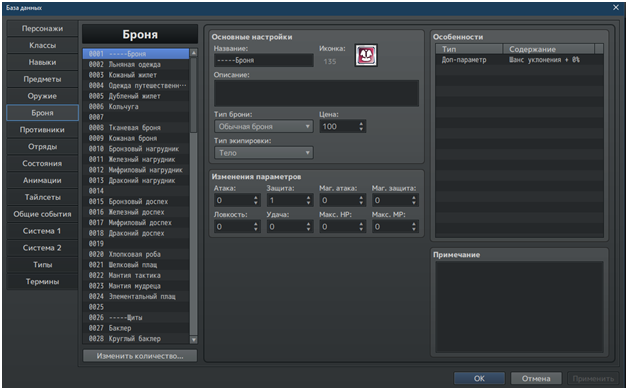
Task: Click armor list scroll up arrow
Action: 193,53
